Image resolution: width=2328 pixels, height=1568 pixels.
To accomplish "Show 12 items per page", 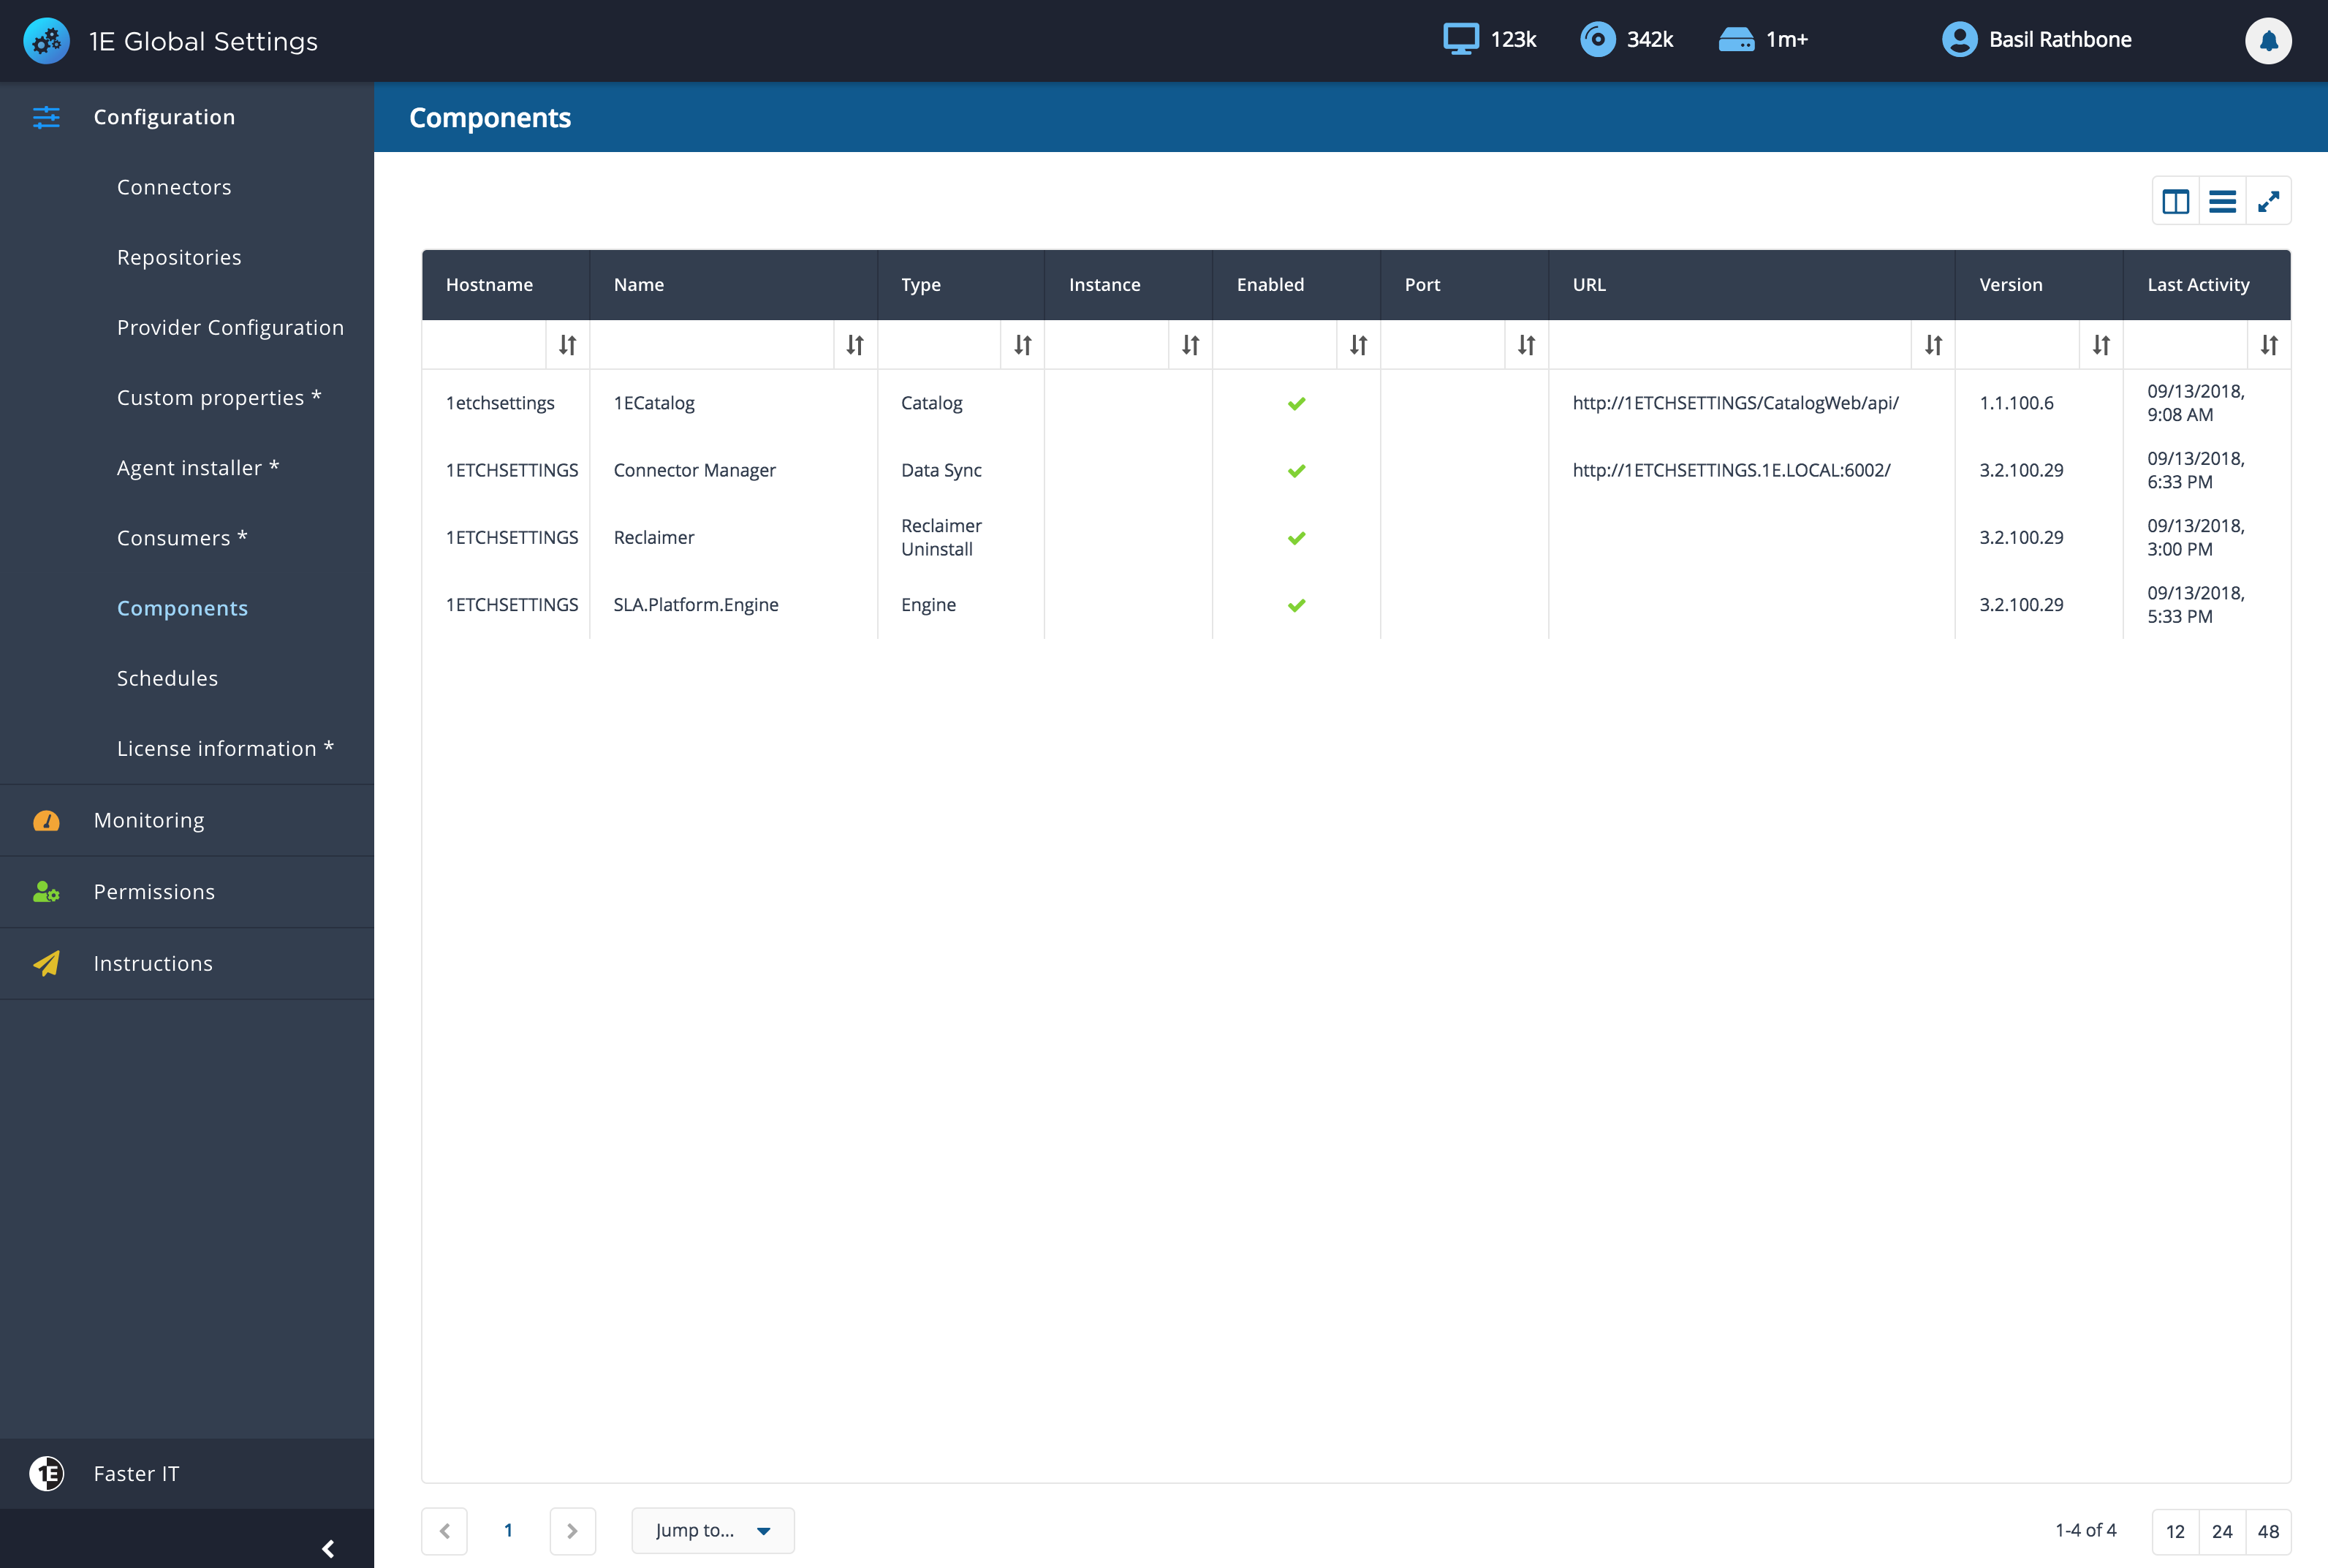I will point(2175,1531).
